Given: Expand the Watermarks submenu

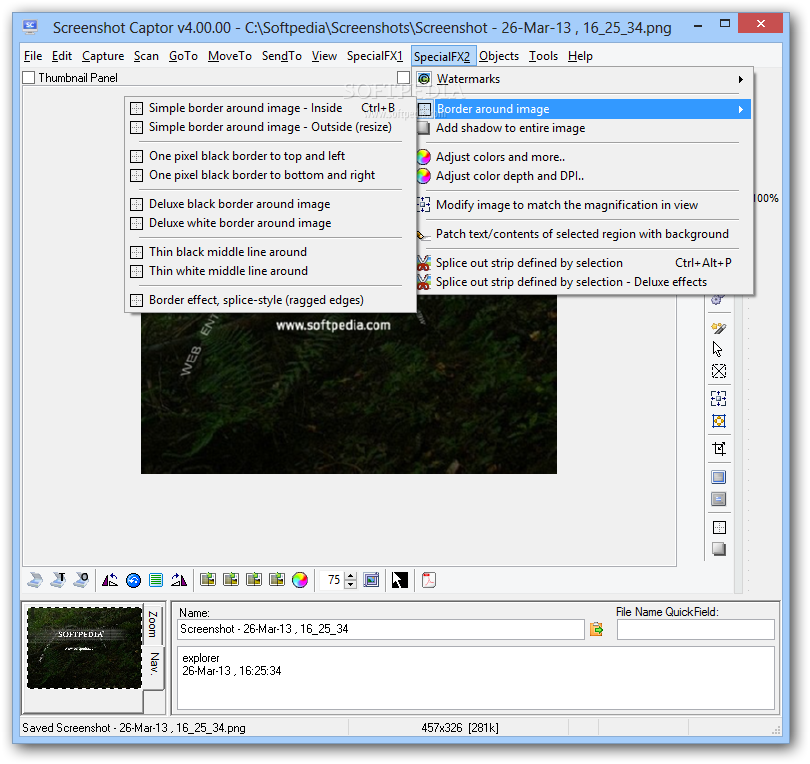Looking at the screenshot, I should [582, 79].
